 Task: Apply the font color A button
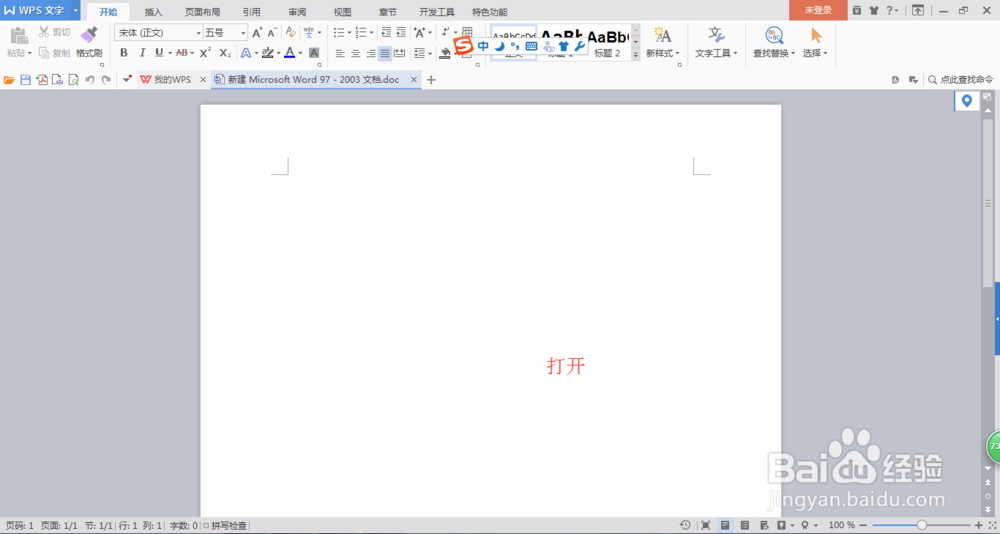(290, 53)
